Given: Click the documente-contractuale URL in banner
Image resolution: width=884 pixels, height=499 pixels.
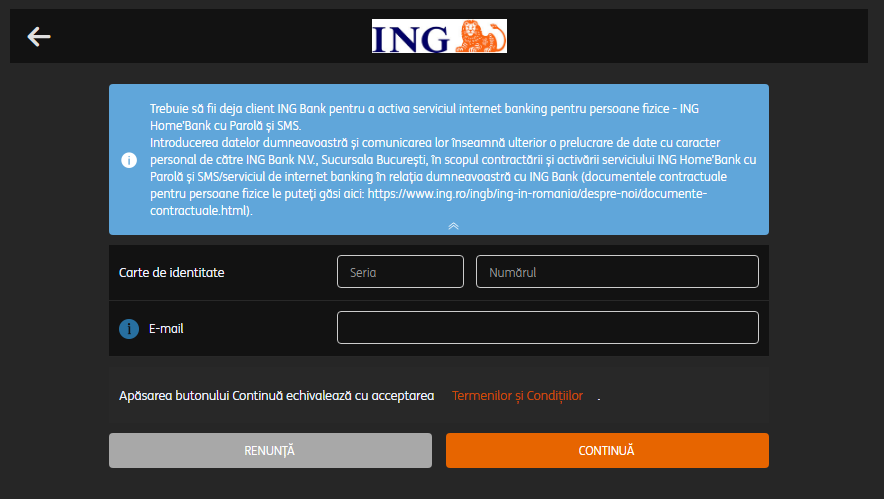Looking at the screenshot, I should point(428,202).
